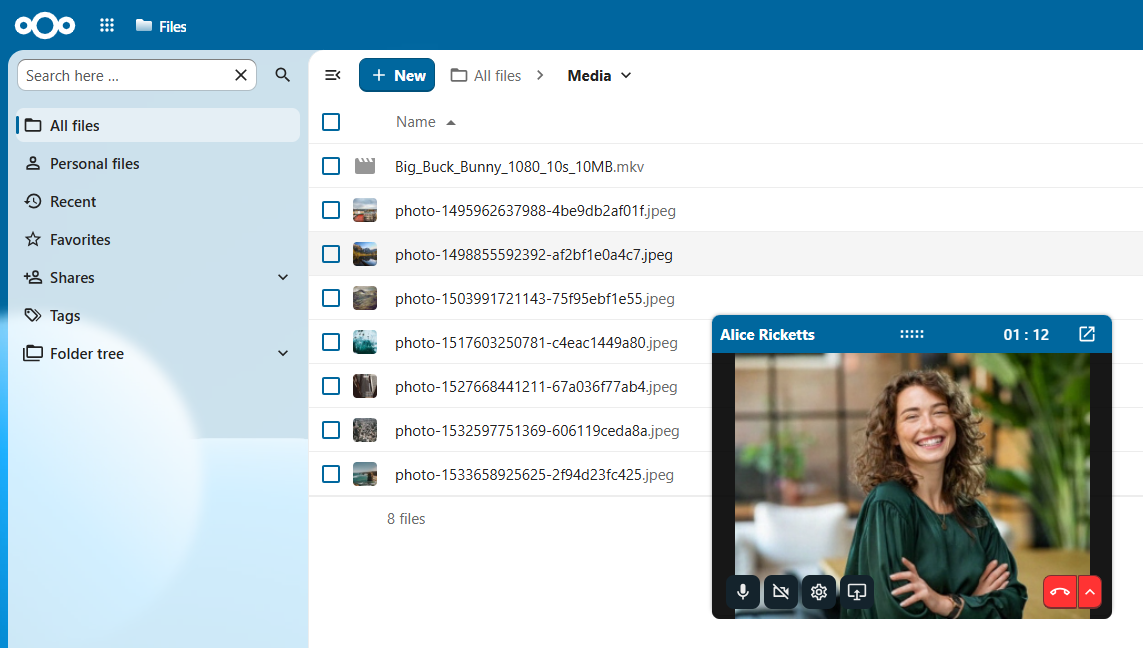Open Recent in sidebar

click(x=157, y=201)
